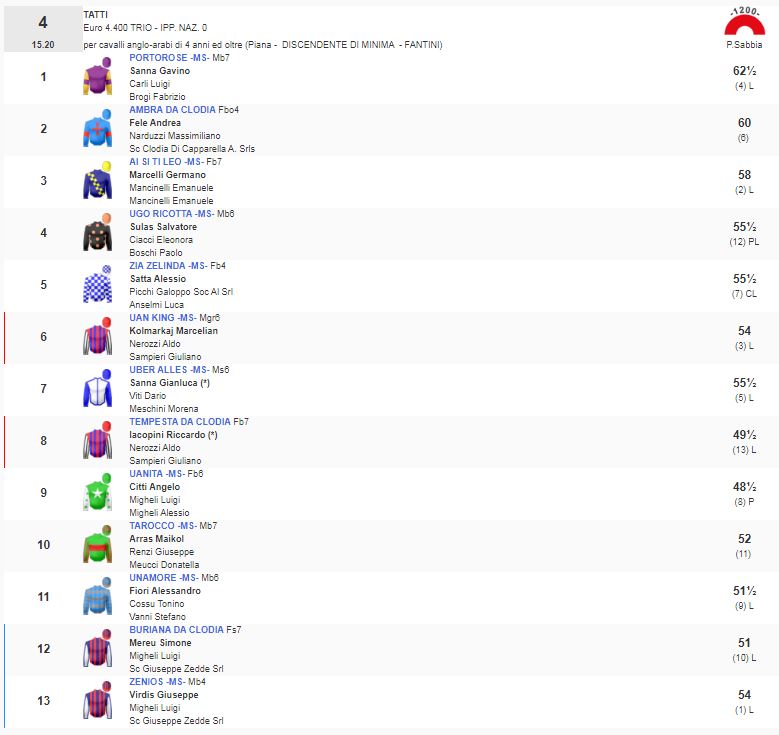Click the jockey silk icon for Portorose
This screenshot has height=735, width=779.
(x=97, y=77)
